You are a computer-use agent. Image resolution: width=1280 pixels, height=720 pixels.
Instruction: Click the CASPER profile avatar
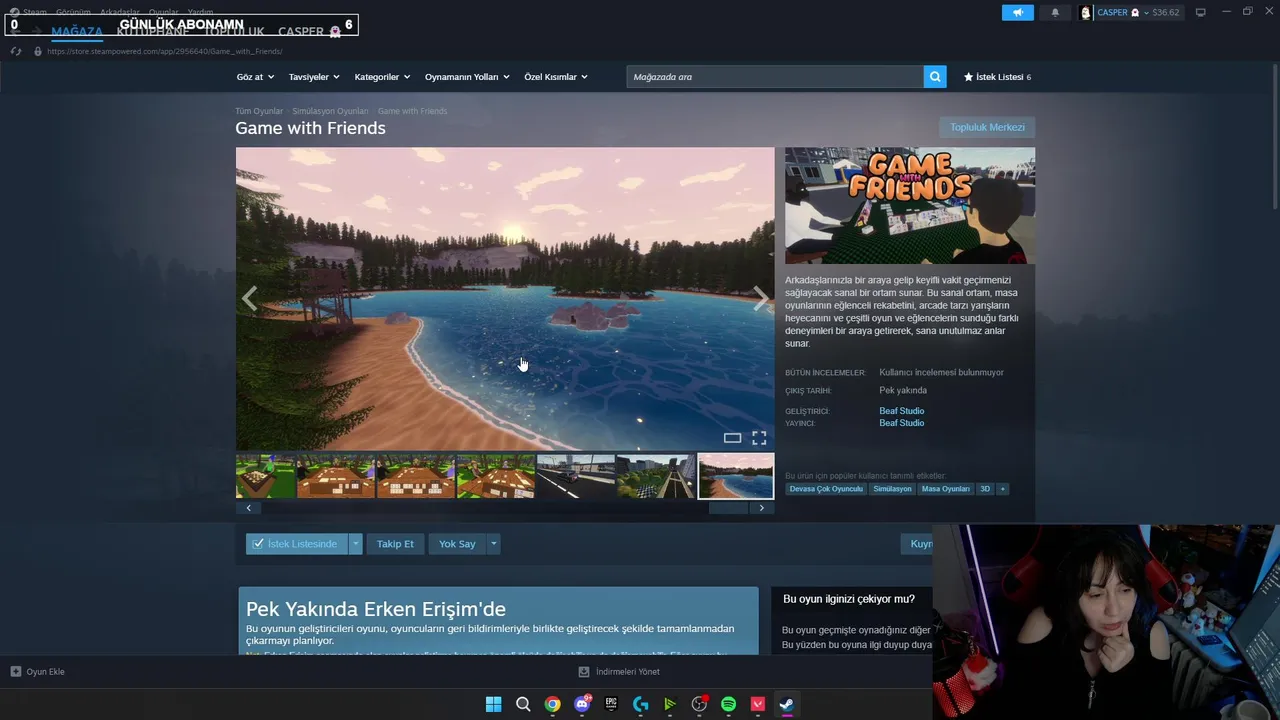click(1086, 13)
